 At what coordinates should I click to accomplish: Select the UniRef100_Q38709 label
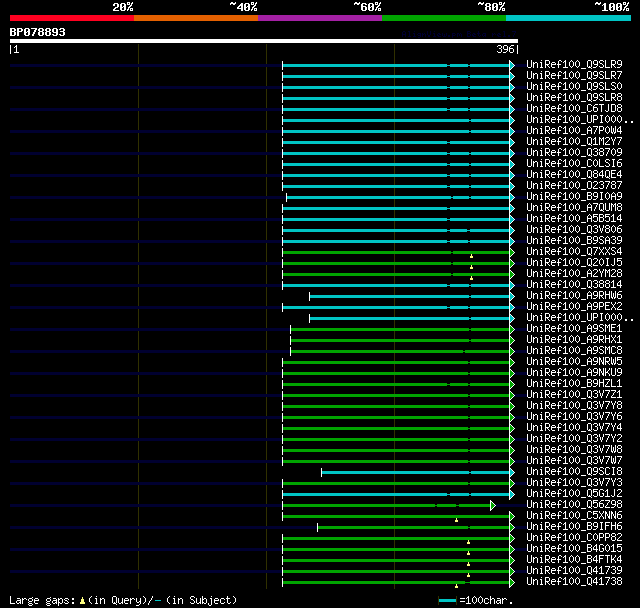(574, 152)
